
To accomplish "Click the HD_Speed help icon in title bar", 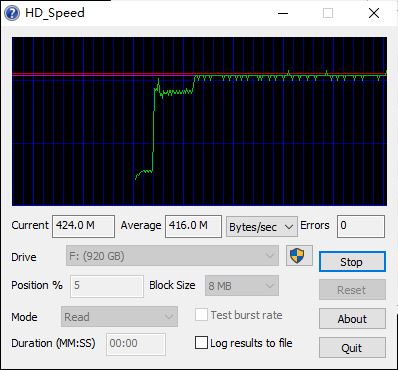I will (x=12, y=13).
